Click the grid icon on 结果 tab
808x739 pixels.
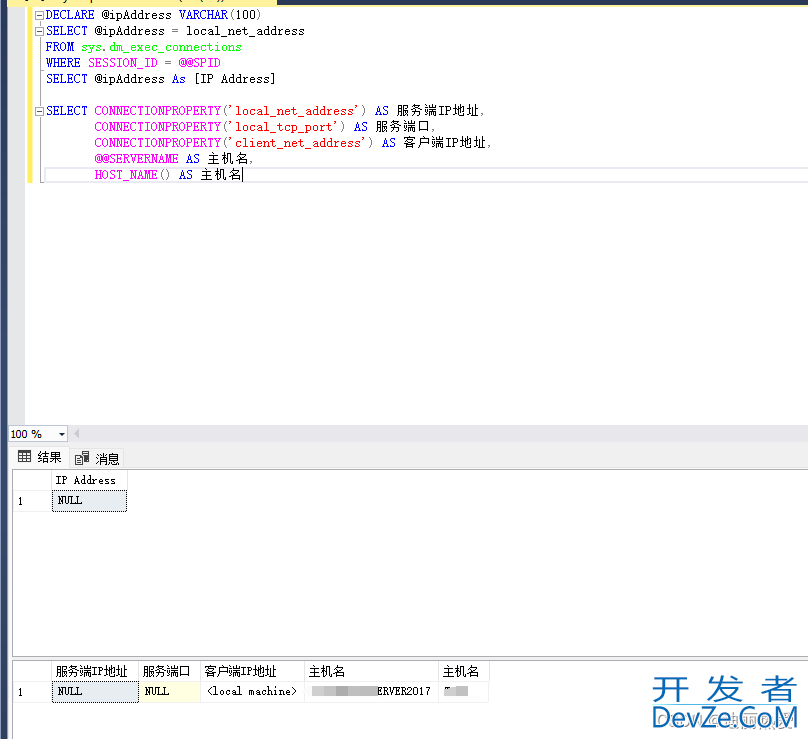24,457
